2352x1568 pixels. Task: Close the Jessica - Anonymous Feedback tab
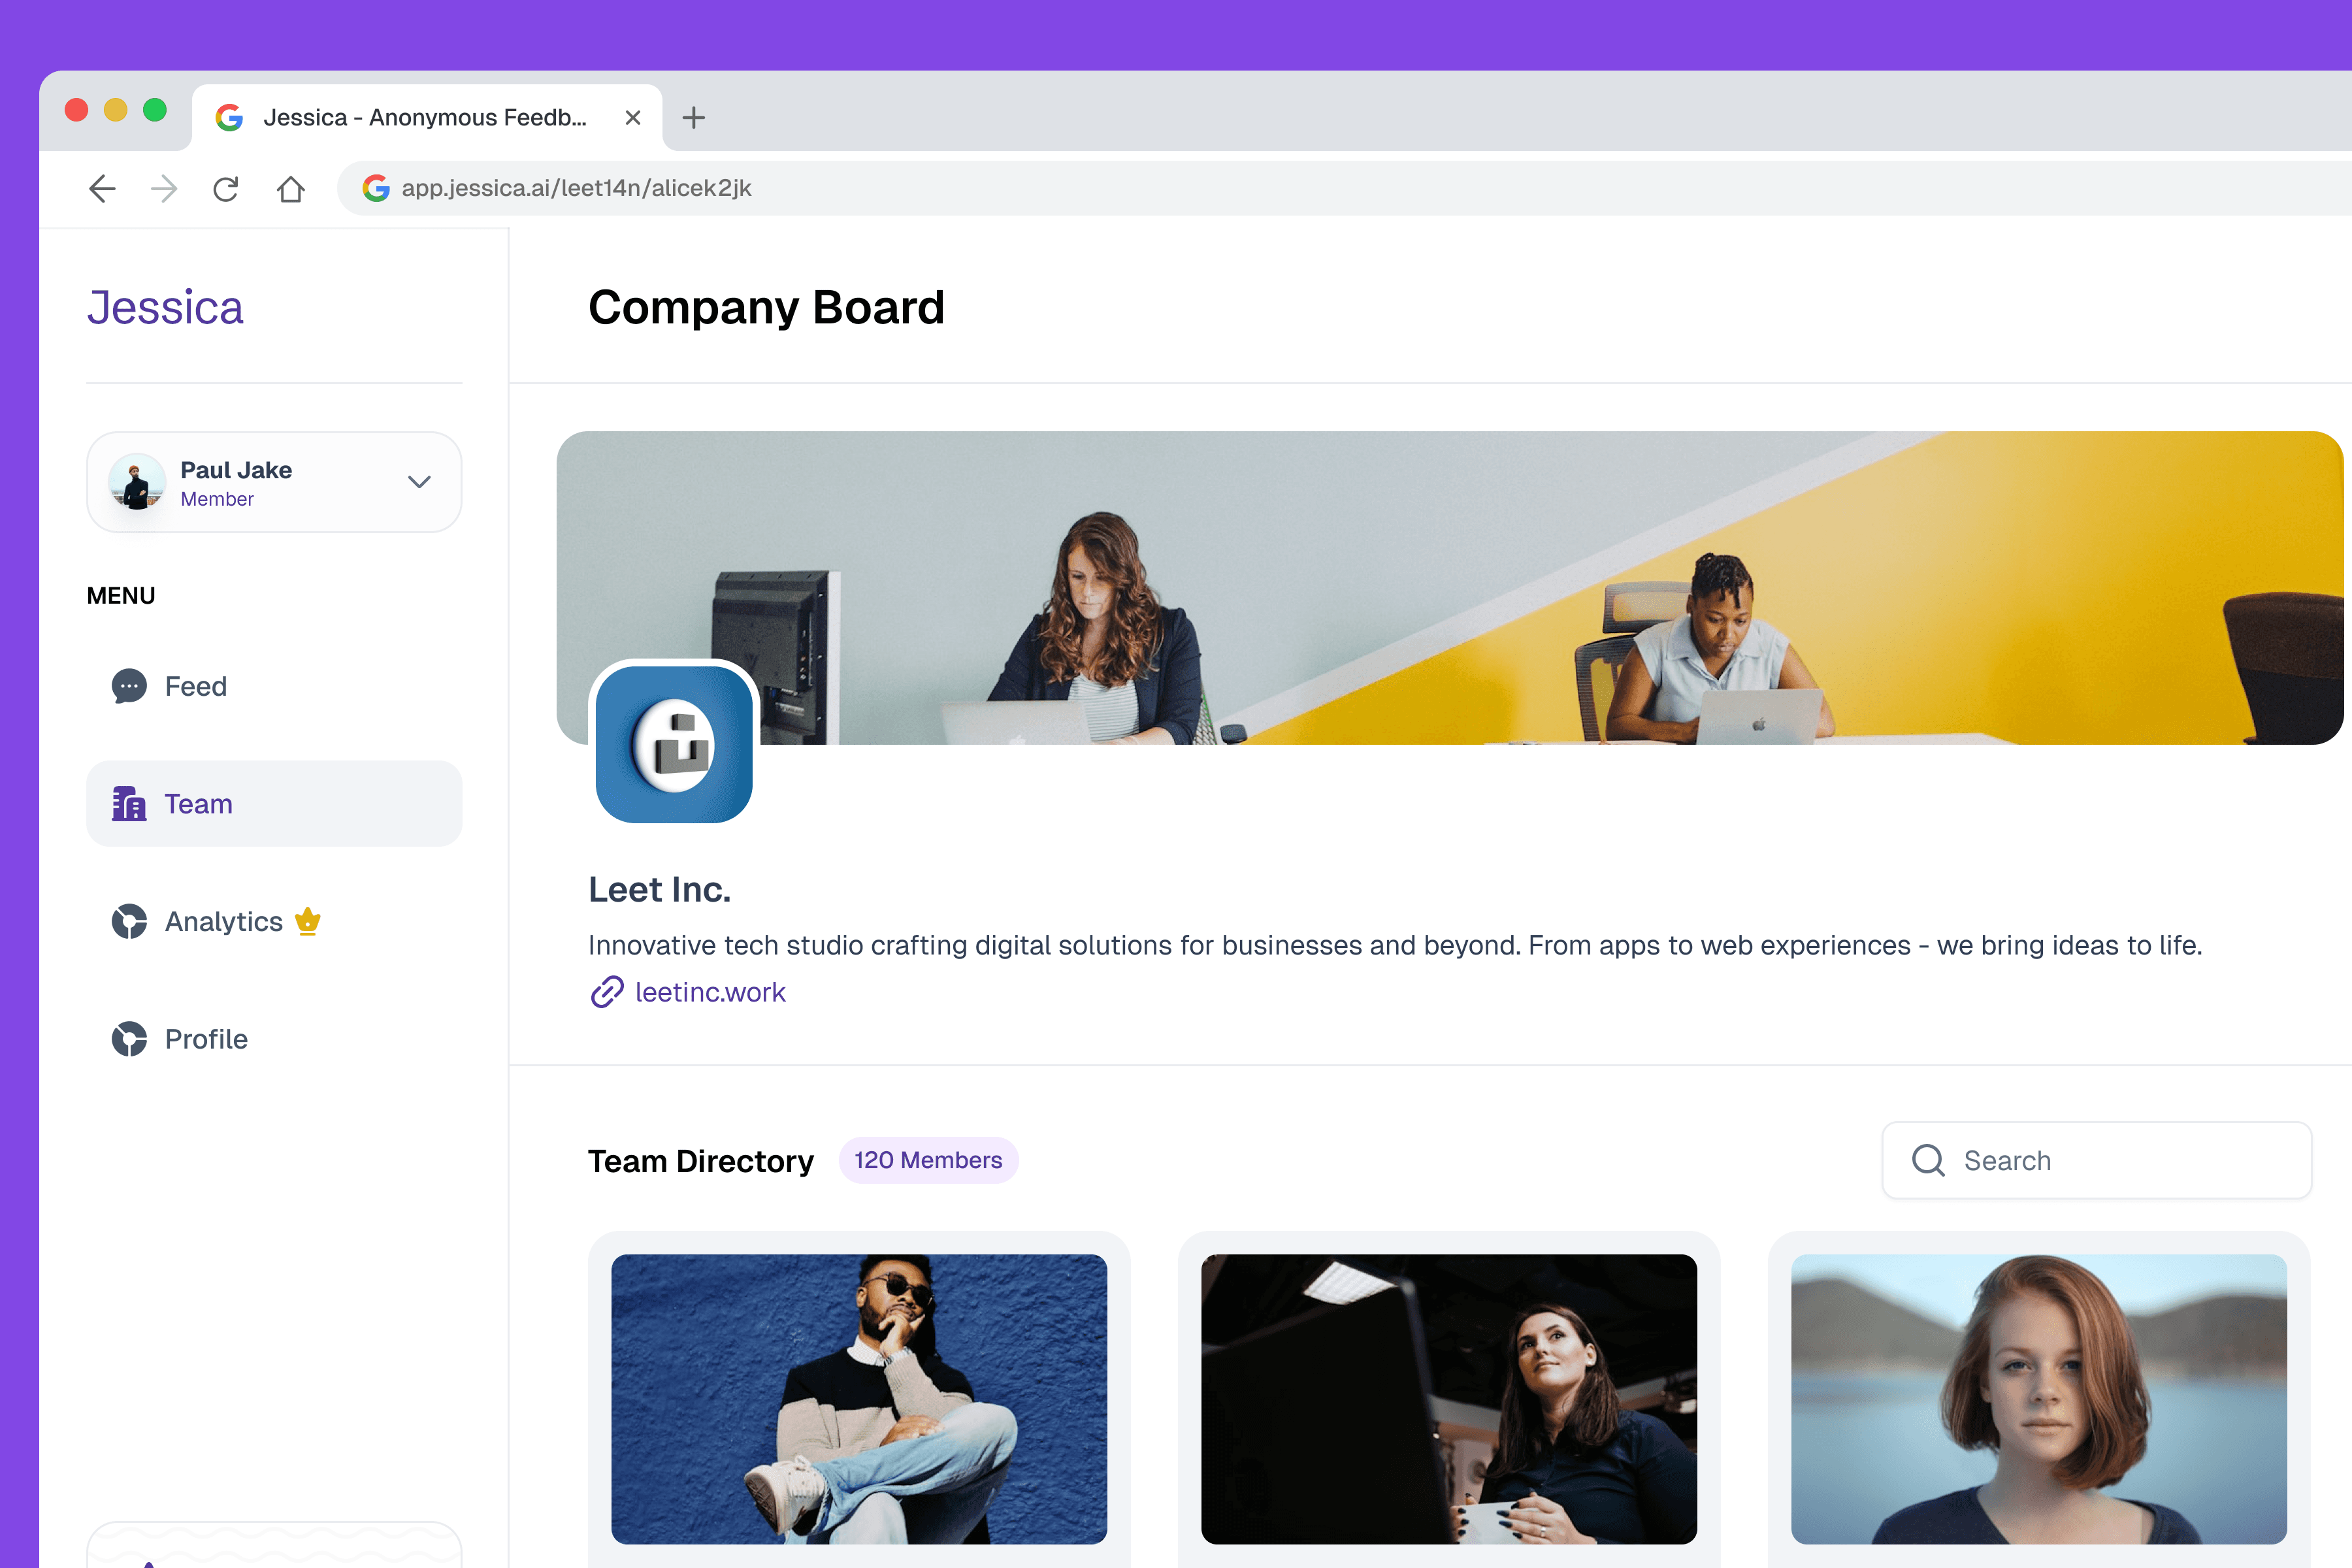[633, 118]
